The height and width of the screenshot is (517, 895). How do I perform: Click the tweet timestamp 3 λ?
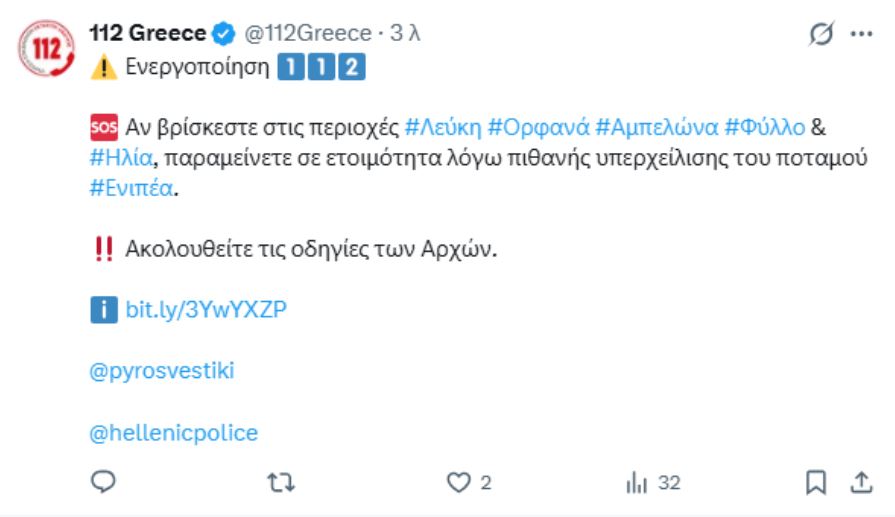click(x=405, y=33)
